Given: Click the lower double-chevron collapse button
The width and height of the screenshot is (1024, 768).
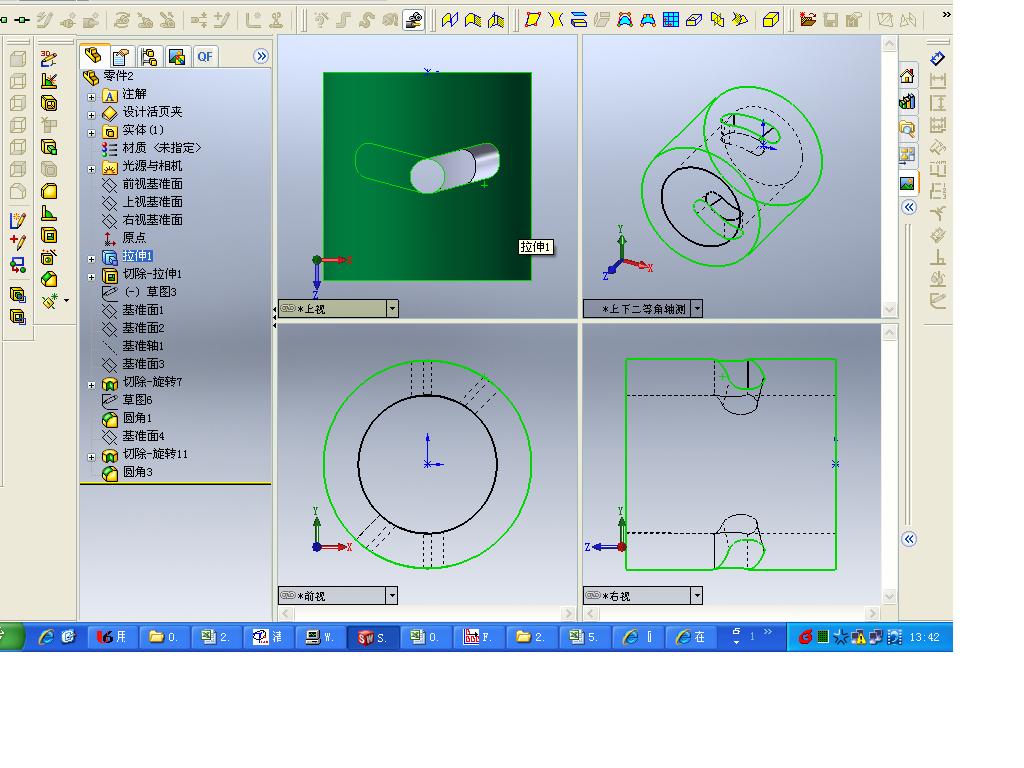Looking at the screenshot, I should click(x=909, y=539).
